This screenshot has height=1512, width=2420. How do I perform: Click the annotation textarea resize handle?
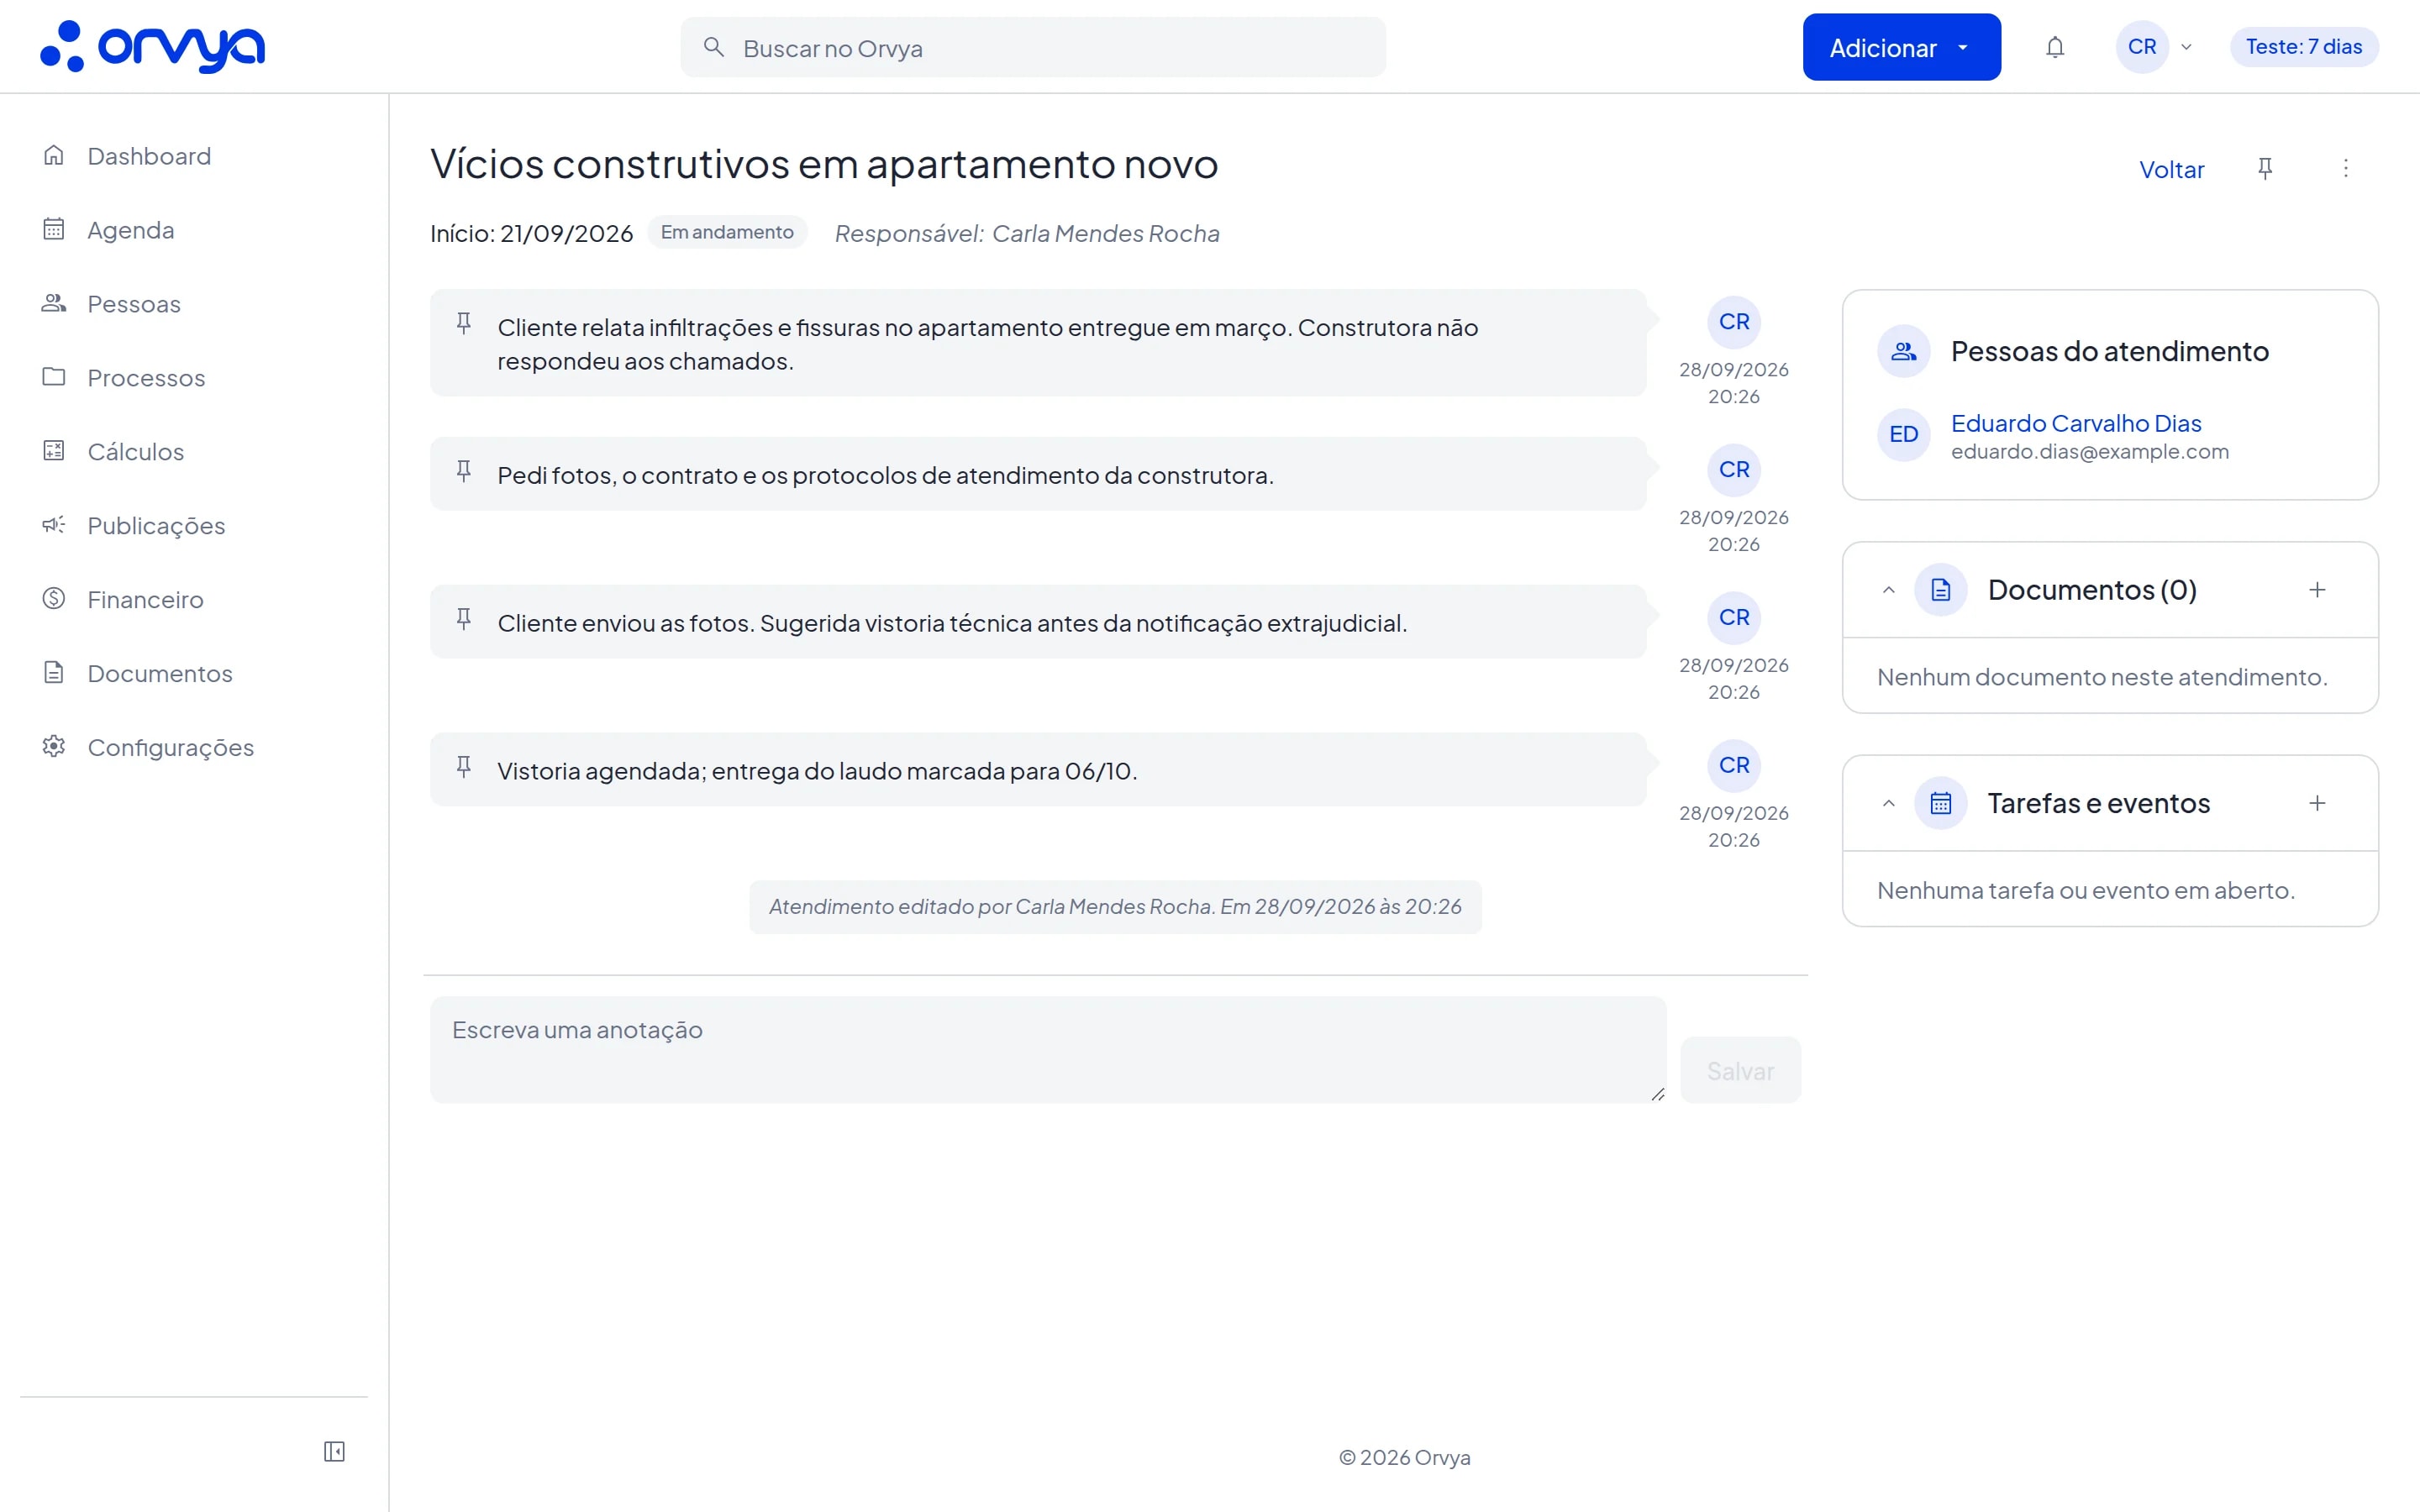click(x=1657, y=1094)
